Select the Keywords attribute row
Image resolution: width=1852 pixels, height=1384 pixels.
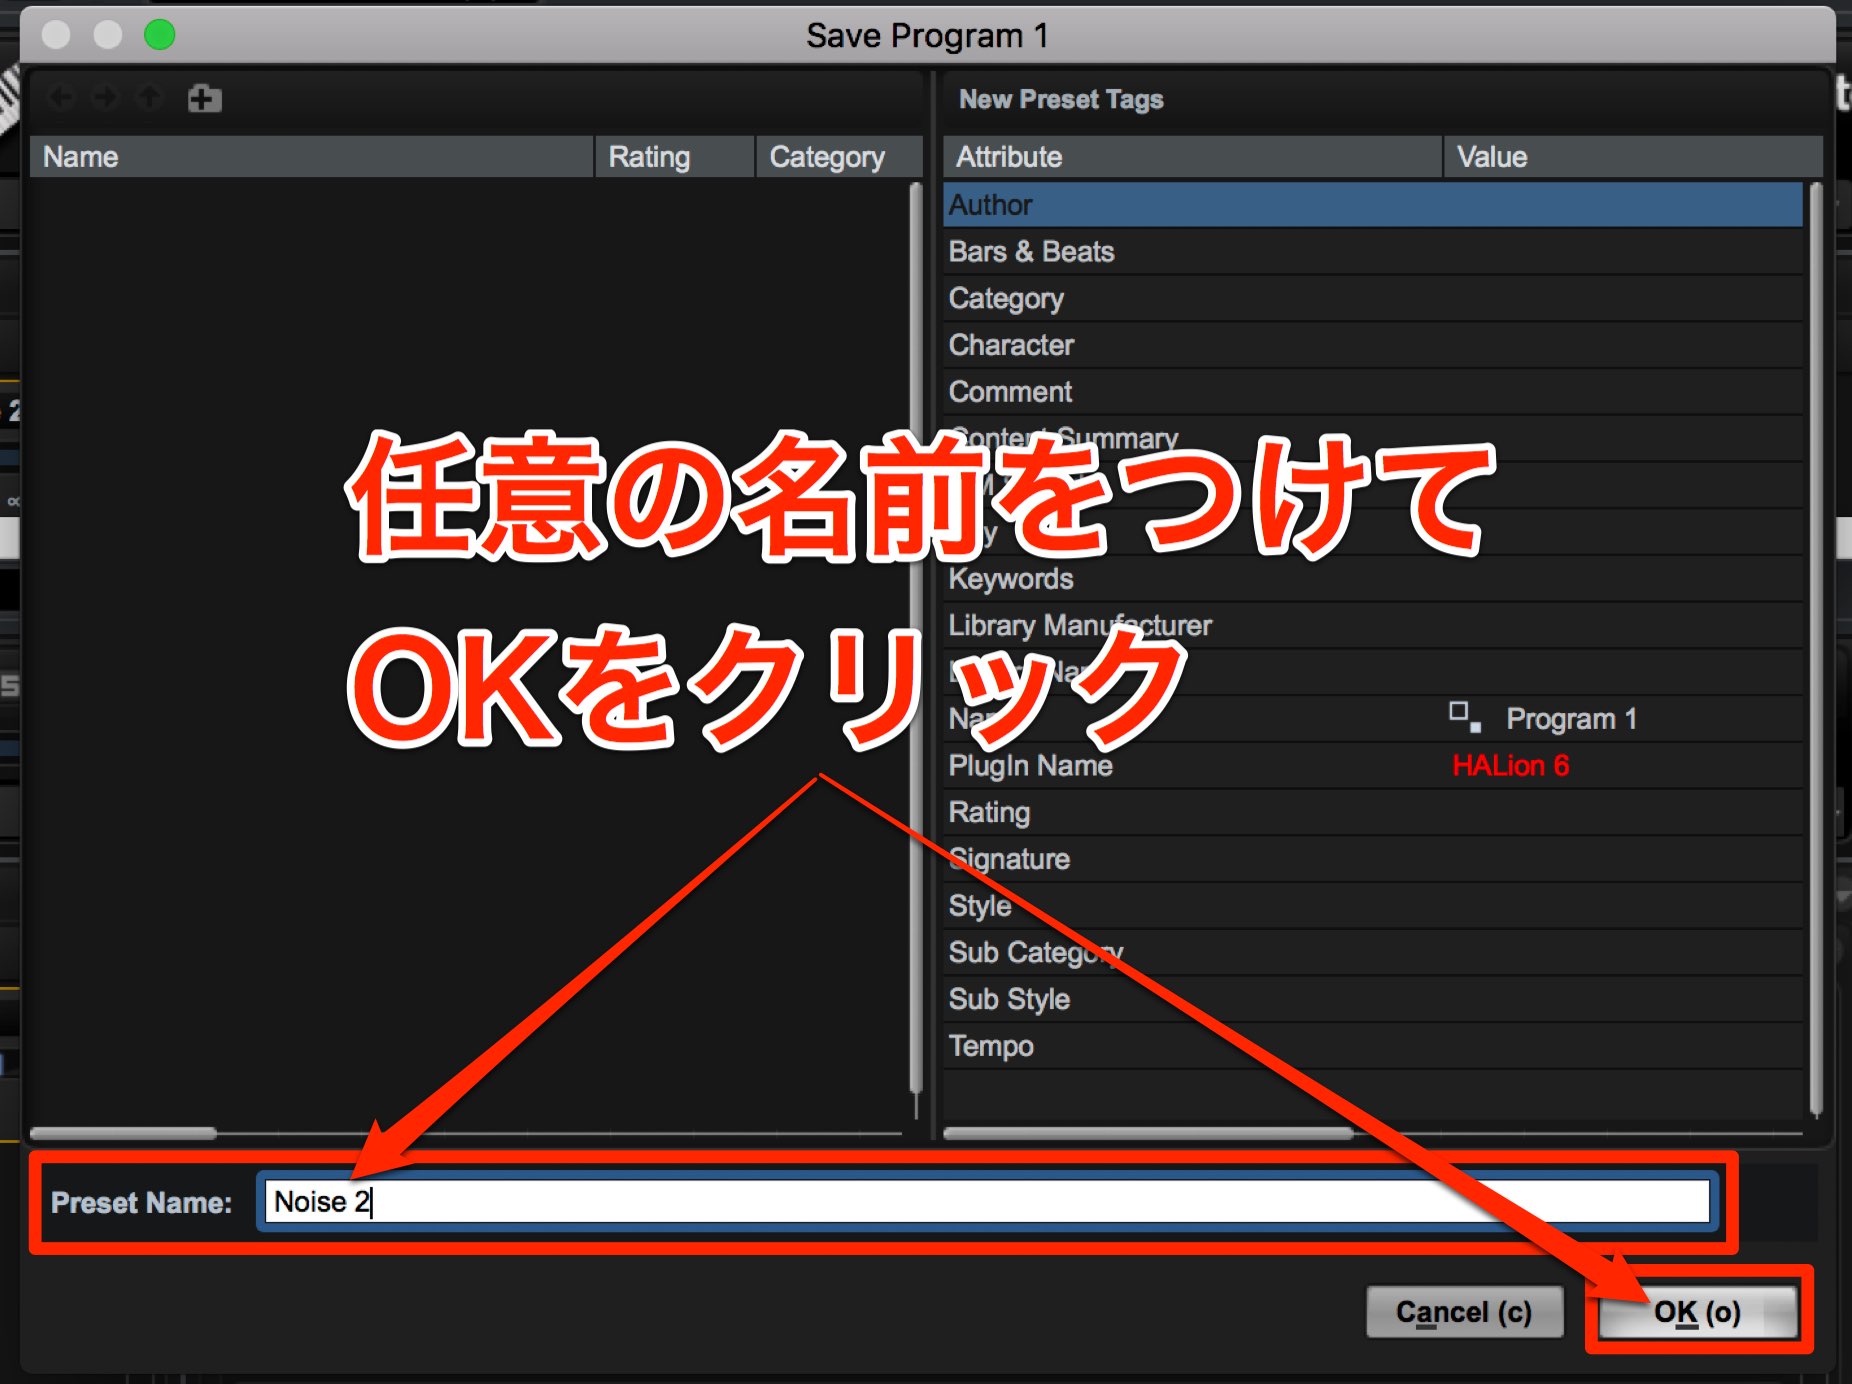[1373, 579]
